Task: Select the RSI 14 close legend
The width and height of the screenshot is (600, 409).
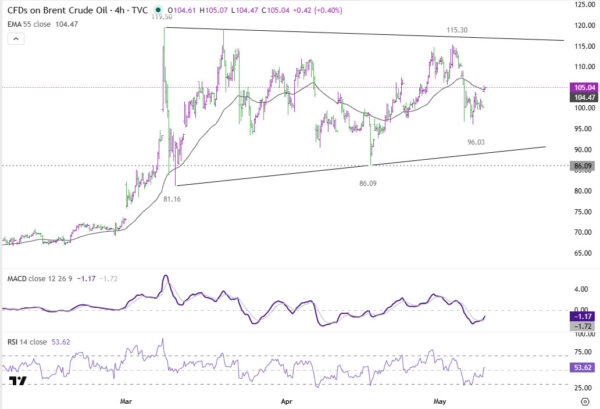Action: click(x=27, y=342)
